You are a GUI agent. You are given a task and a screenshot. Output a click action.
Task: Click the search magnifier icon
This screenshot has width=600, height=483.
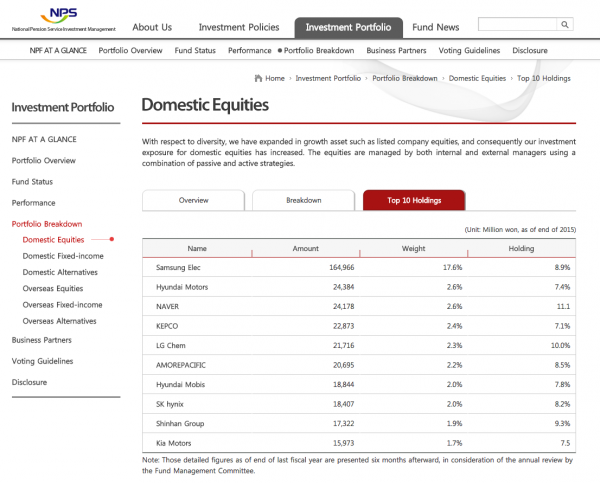coord(564,24)
